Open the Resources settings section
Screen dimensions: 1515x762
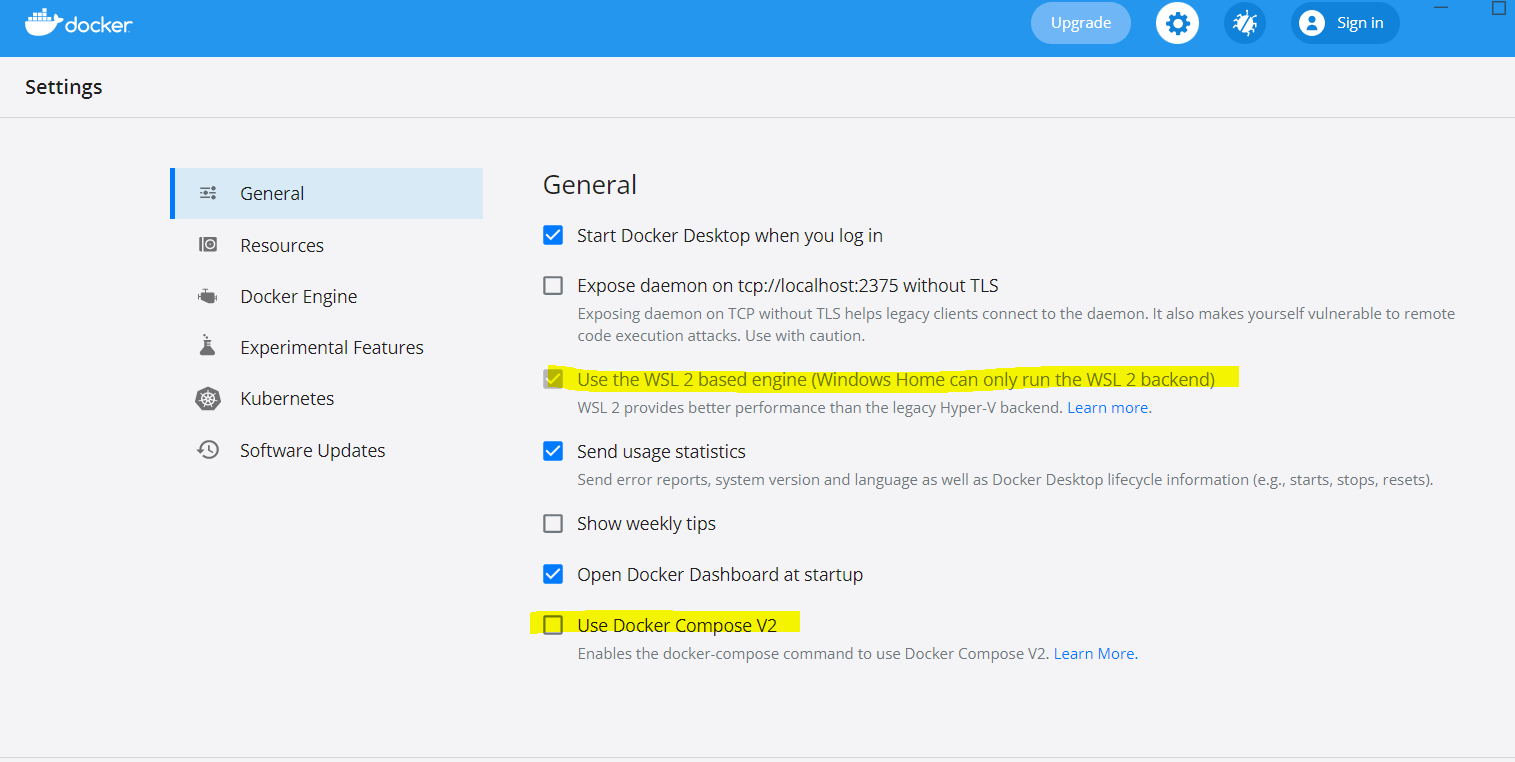tap(327, 245)
